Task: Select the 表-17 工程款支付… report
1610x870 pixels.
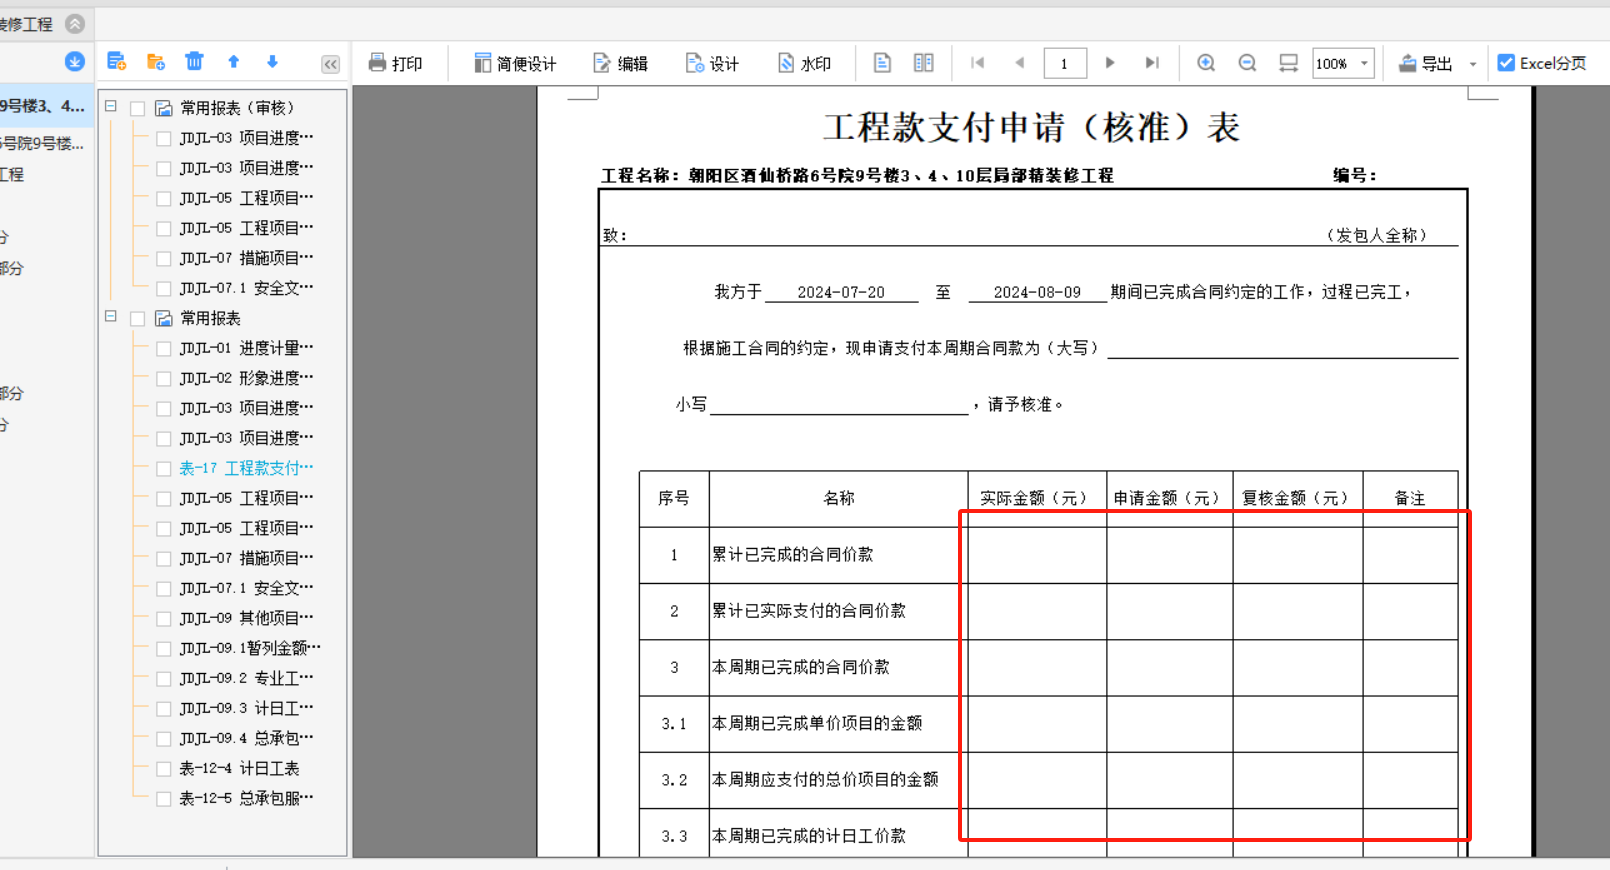Action: coord(246,468)
